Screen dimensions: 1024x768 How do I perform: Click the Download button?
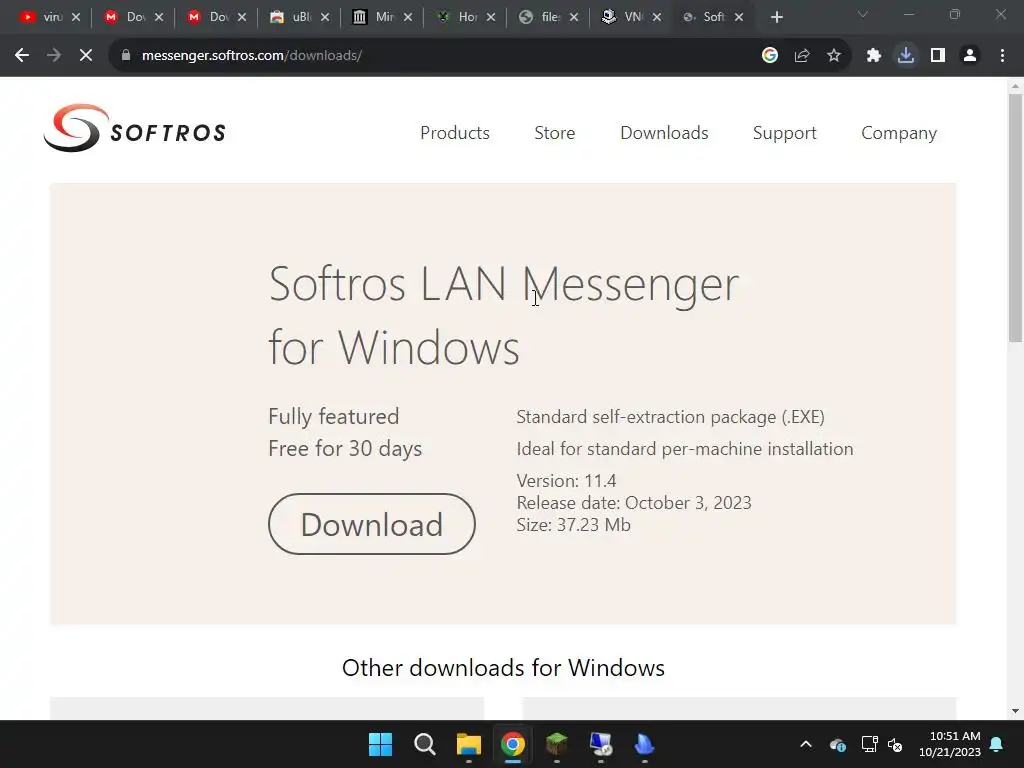point(372,524)
